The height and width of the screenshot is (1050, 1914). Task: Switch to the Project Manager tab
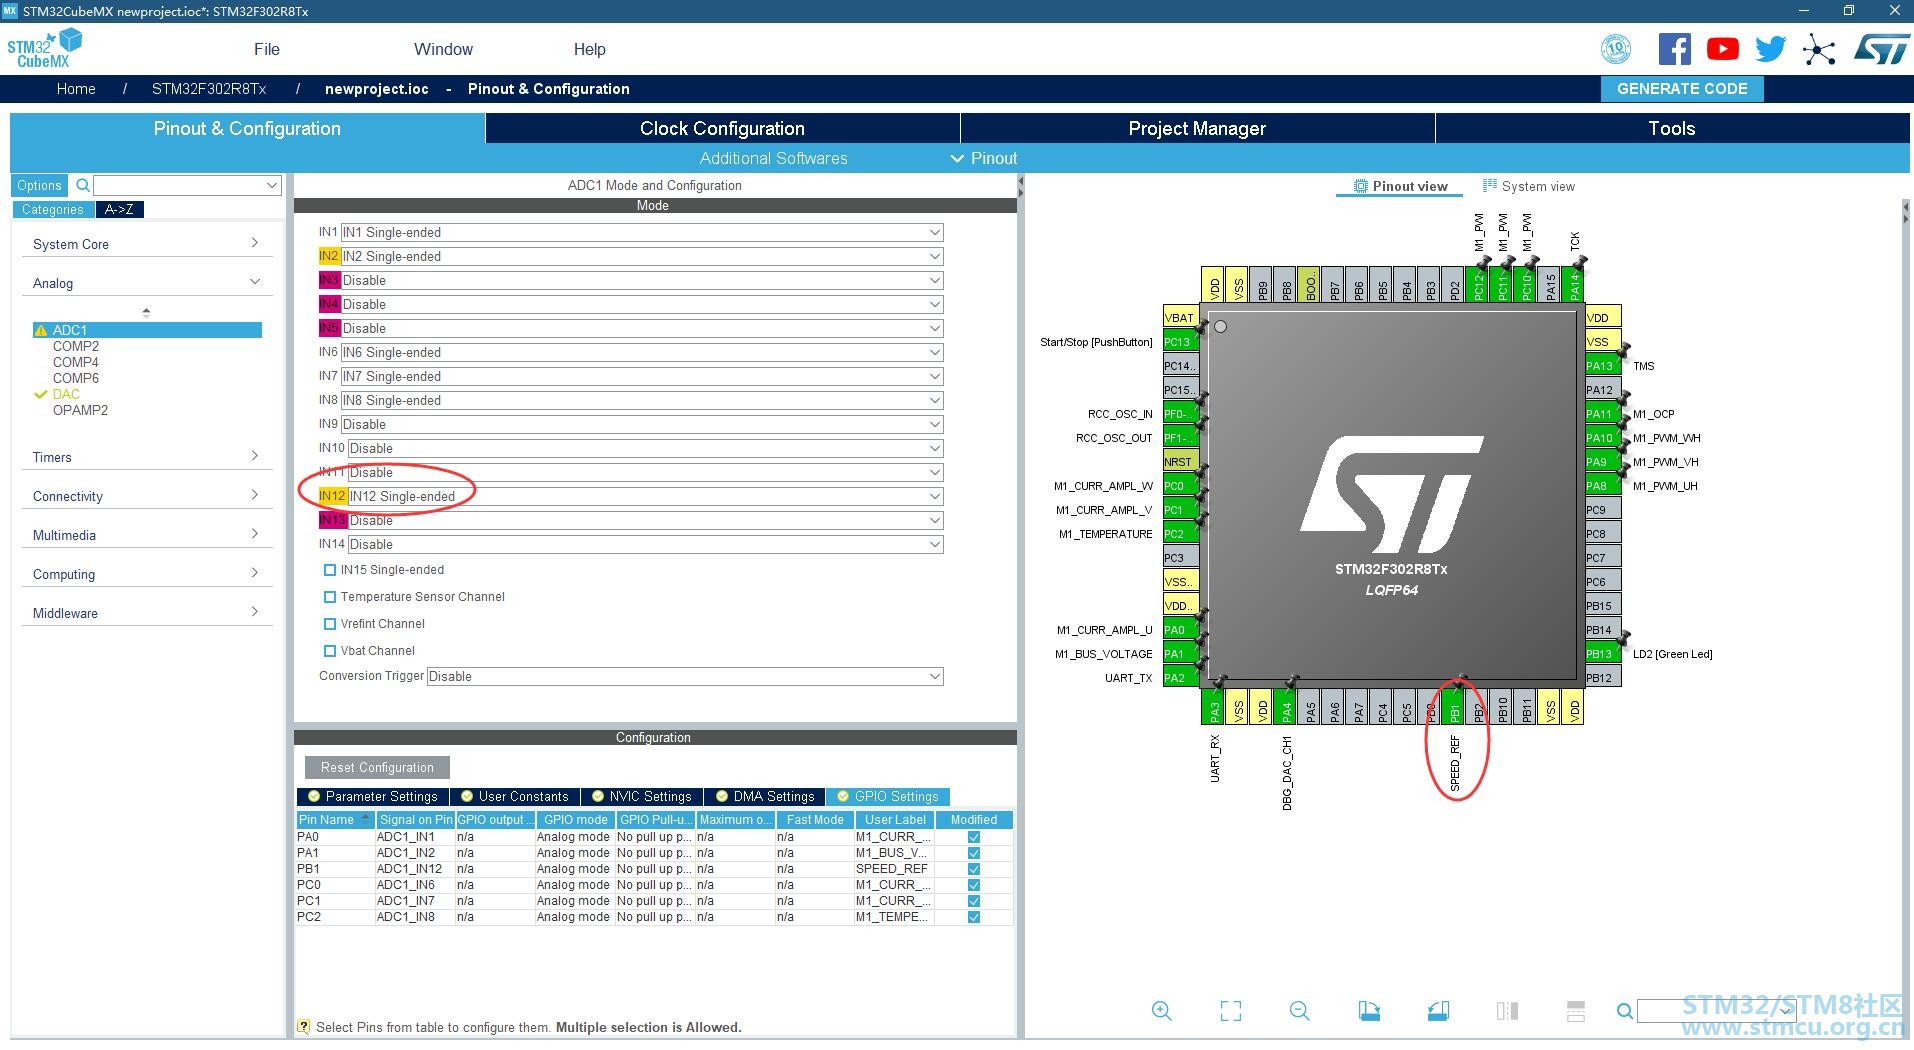pos(1197,128)
